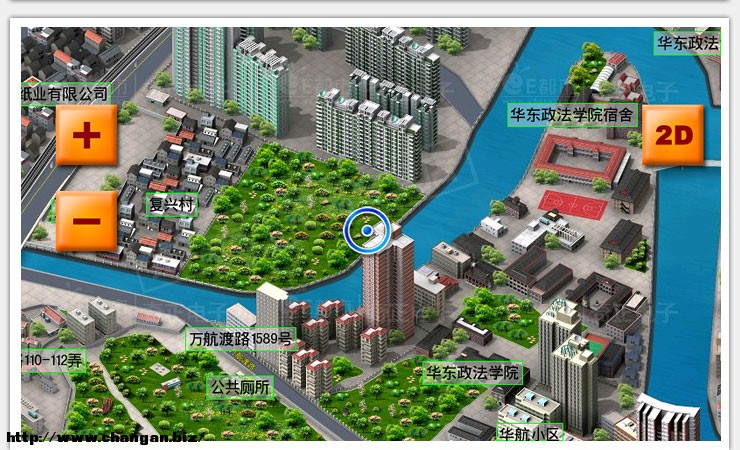Zoom out with the orange minus button

click(86, 220)
